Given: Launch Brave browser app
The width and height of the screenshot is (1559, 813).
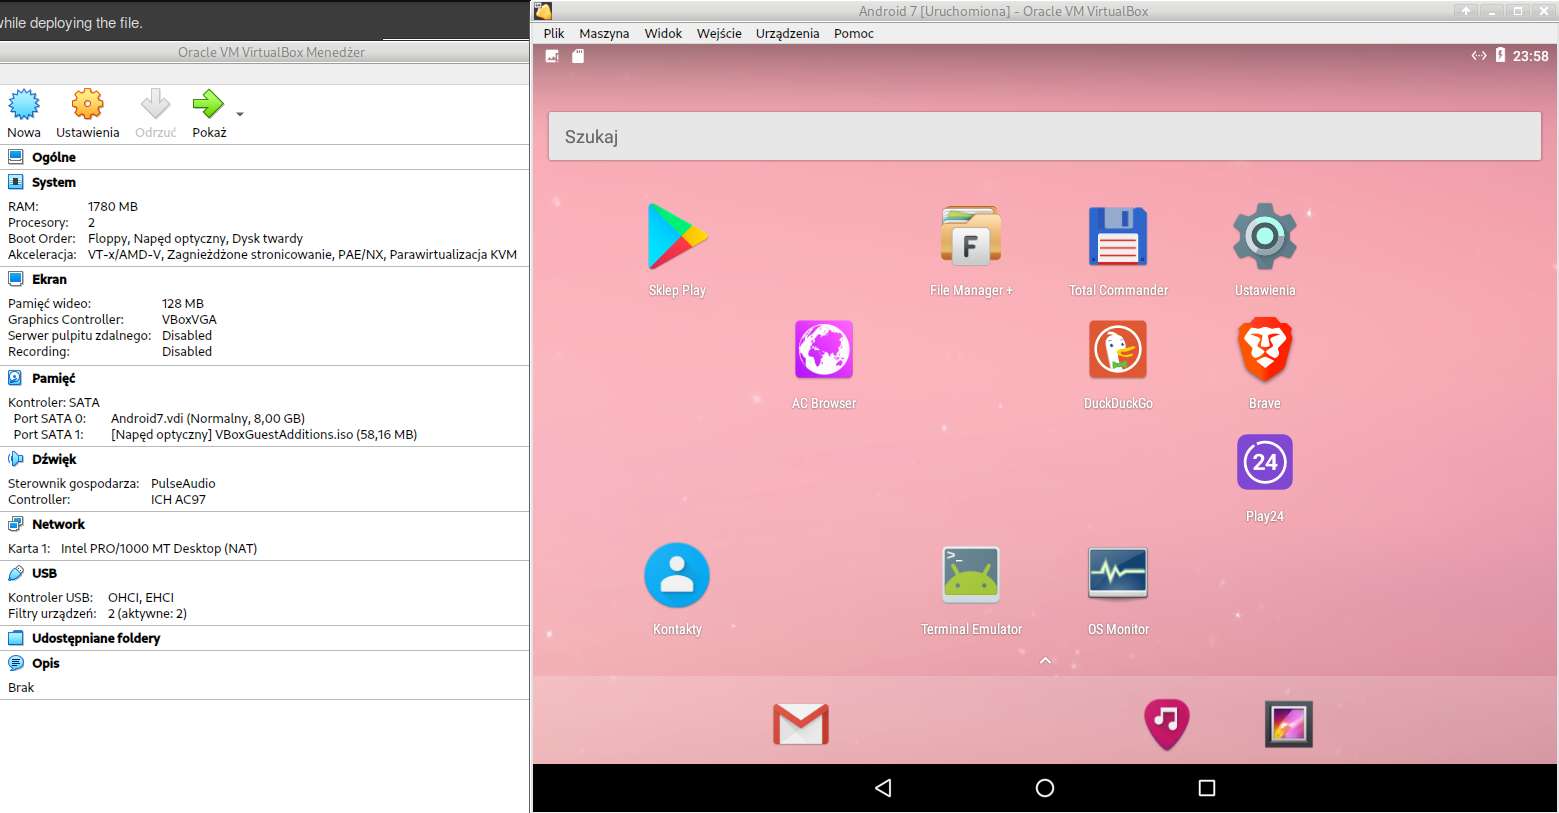Looking at the screenshot, I should tap(1264, 350).
